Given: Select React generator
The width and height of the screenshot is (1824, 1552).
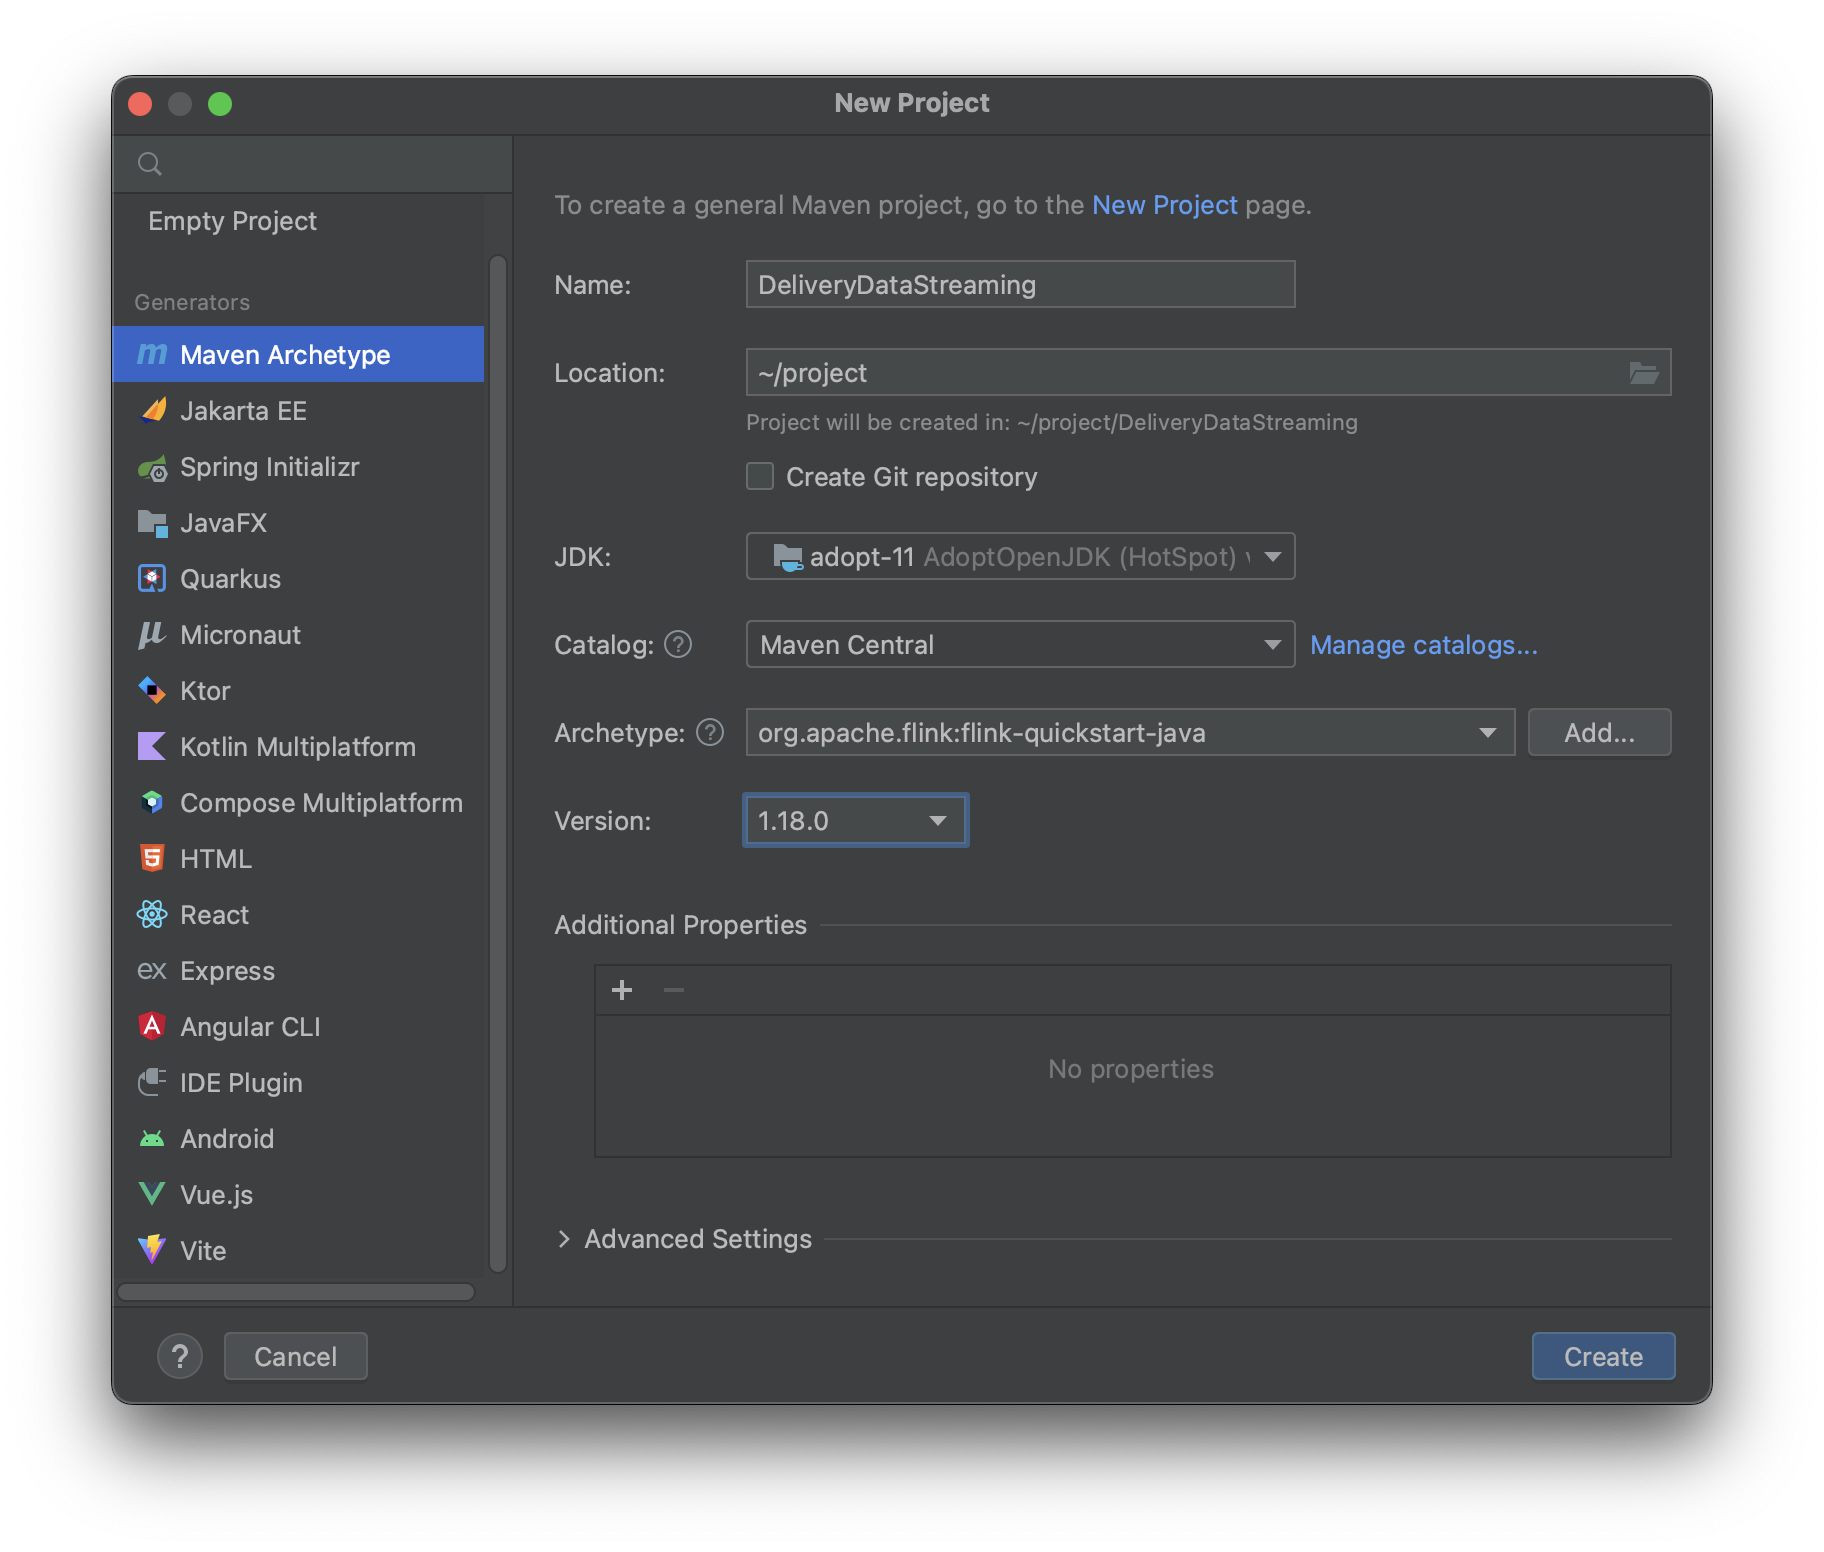Looking at the screenshot, I should (298, 914).
